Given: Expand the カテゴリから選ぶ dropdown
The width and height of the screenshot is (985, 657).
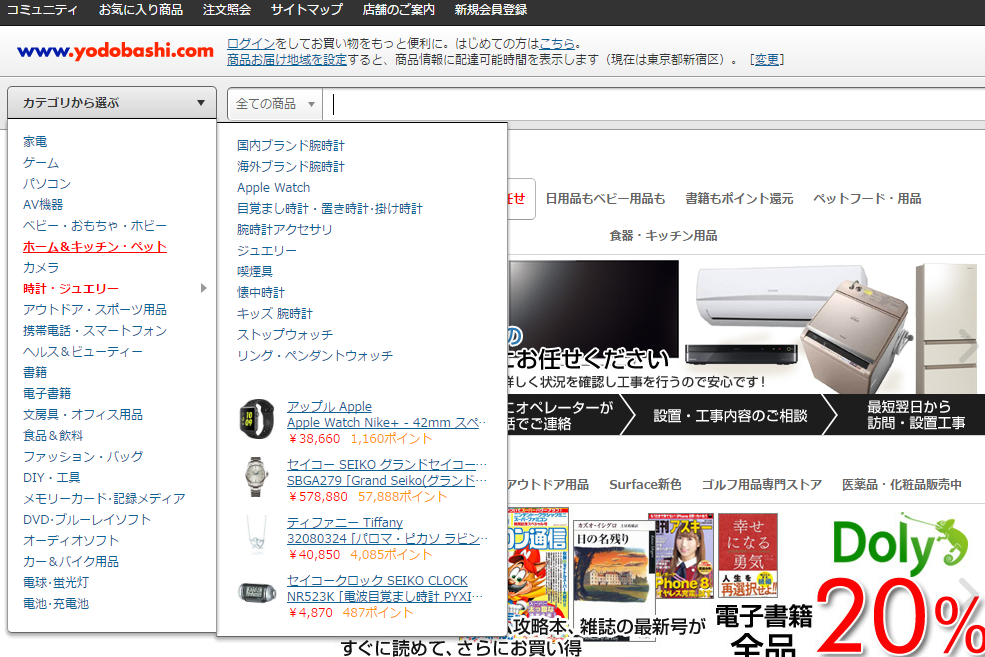Looking at the screenshot, I should pyautogui.click(x=112, y=102).
